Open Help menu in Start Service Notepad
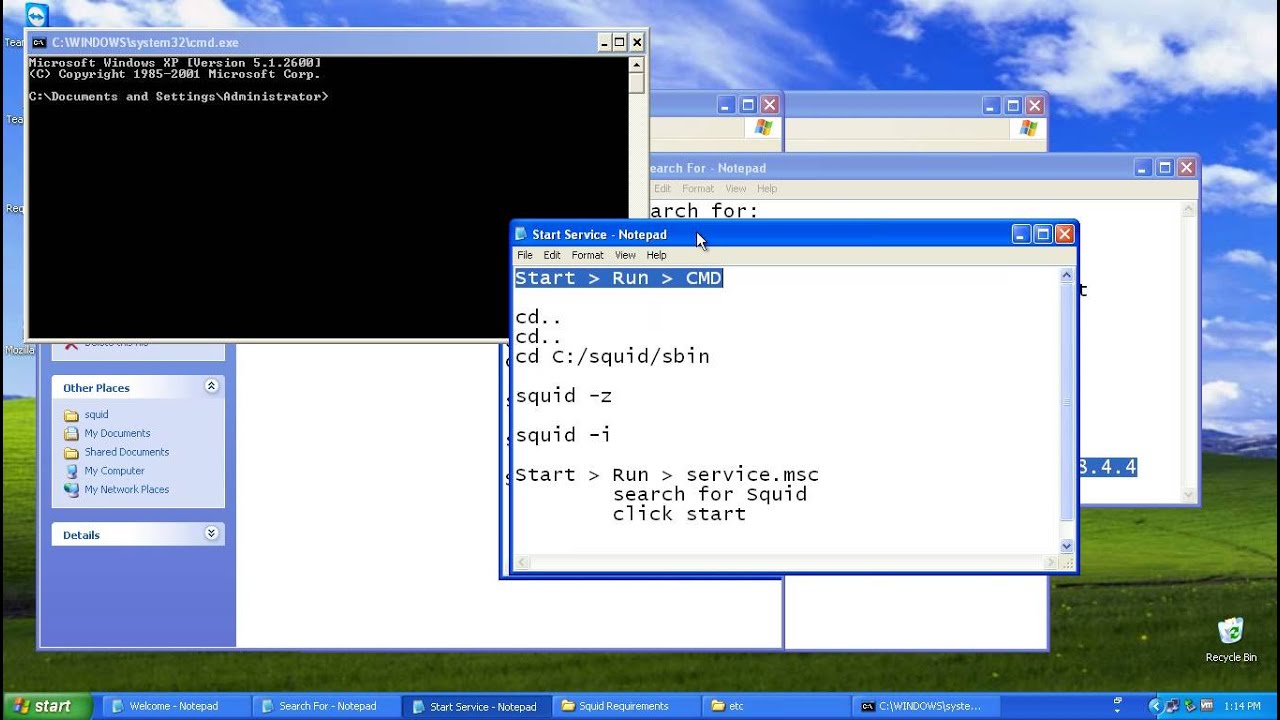 (x=656, y=255)
